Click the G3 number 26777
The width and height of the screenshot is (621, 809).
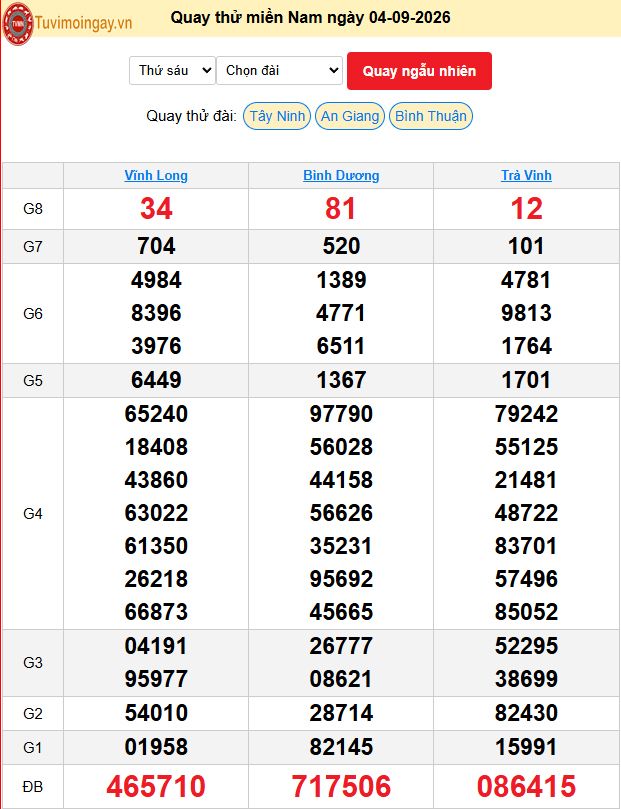(341, 646)
